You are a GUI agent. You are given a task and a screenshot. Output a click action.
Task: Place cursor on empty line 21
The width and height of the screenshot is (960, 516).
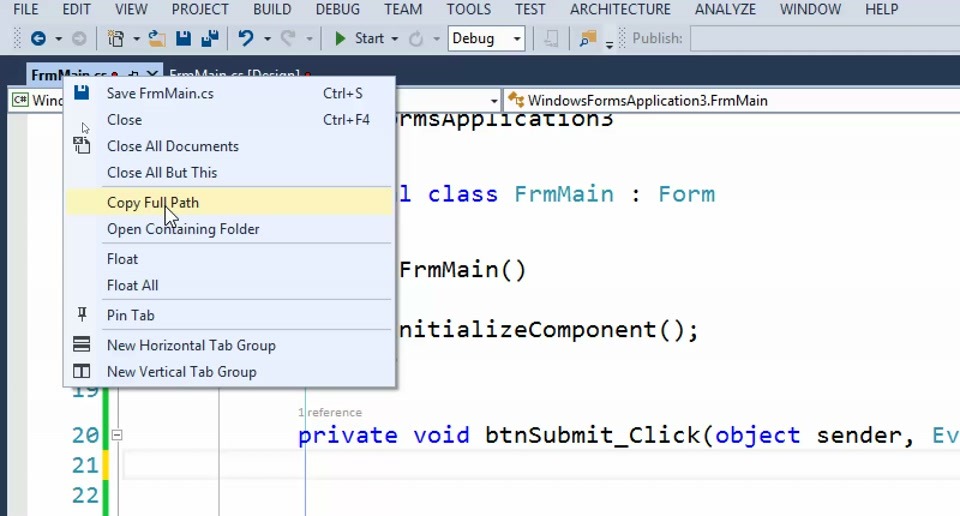click(539, 465)
